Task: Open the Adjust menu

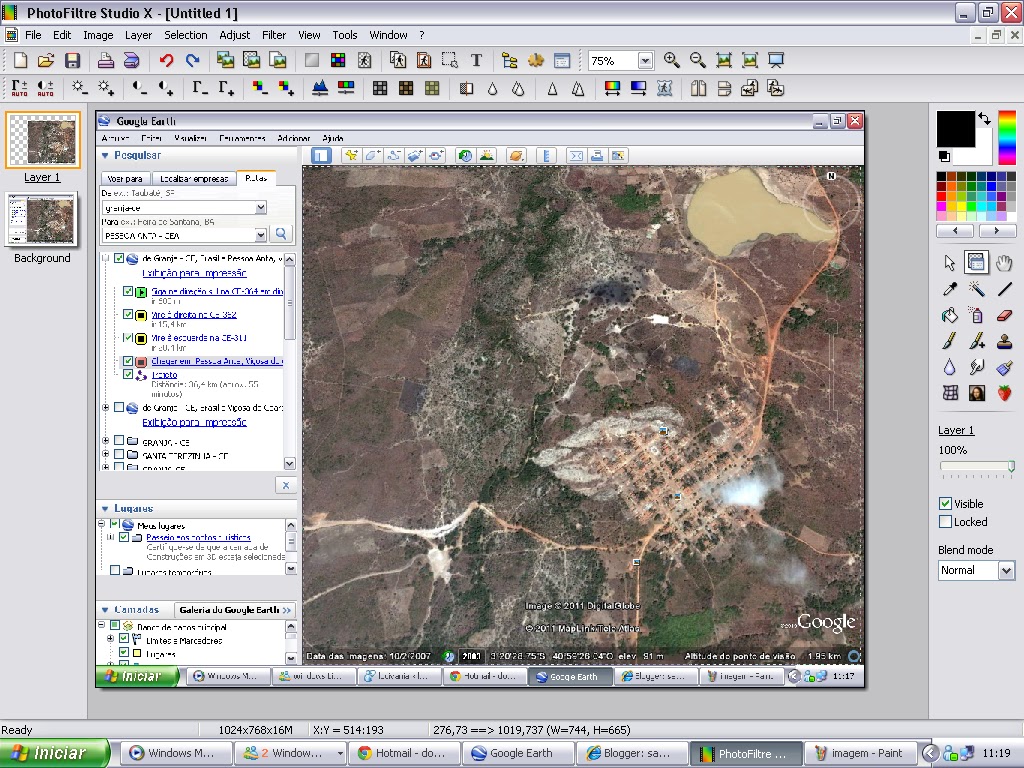Action: coord(234,35)
